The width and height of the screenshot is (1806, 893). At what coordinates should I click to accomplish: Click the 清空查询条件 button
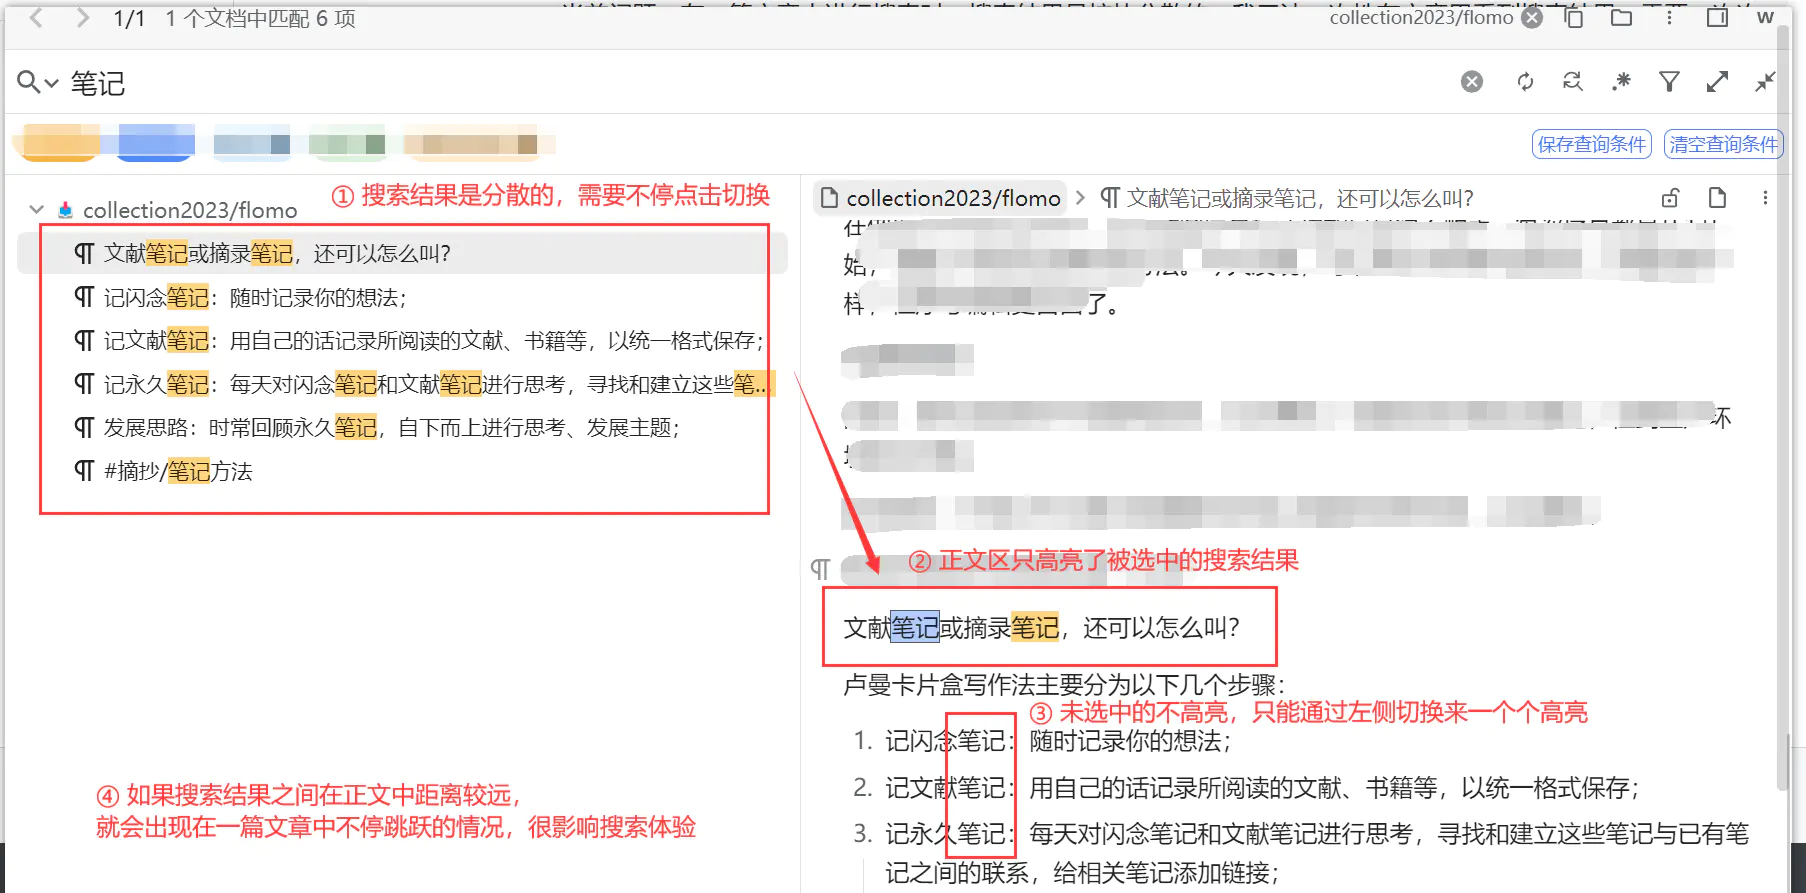[1724, 145]
